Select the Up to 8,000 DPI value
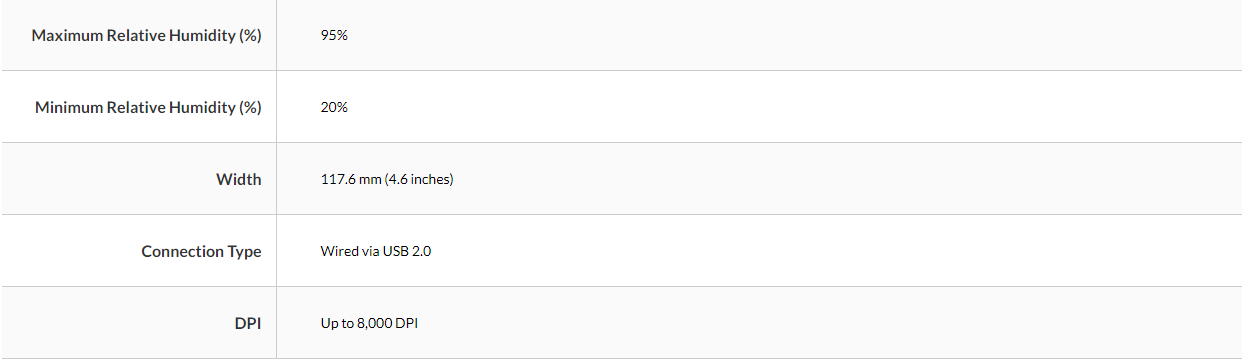 pos(369,323)
